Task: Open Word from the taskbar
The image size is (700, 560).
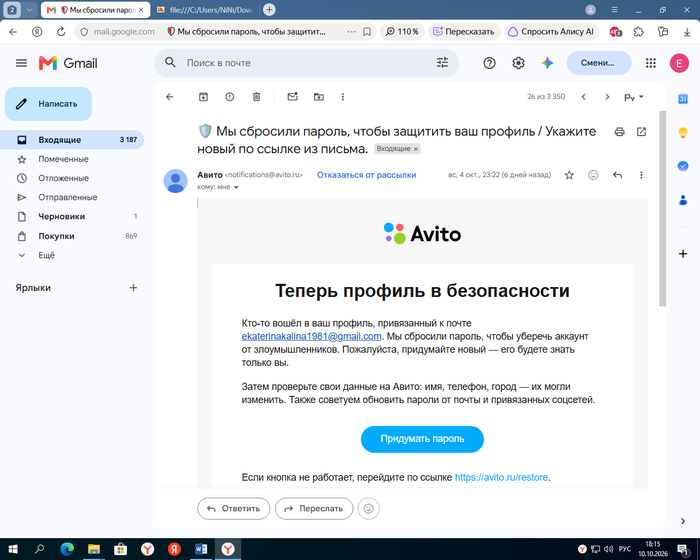Action: coord(201,549)
